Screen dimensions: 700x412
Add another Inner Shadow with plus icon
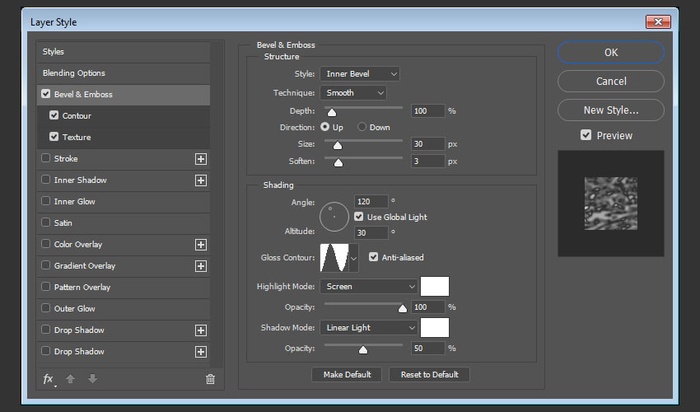pos(200,180)
